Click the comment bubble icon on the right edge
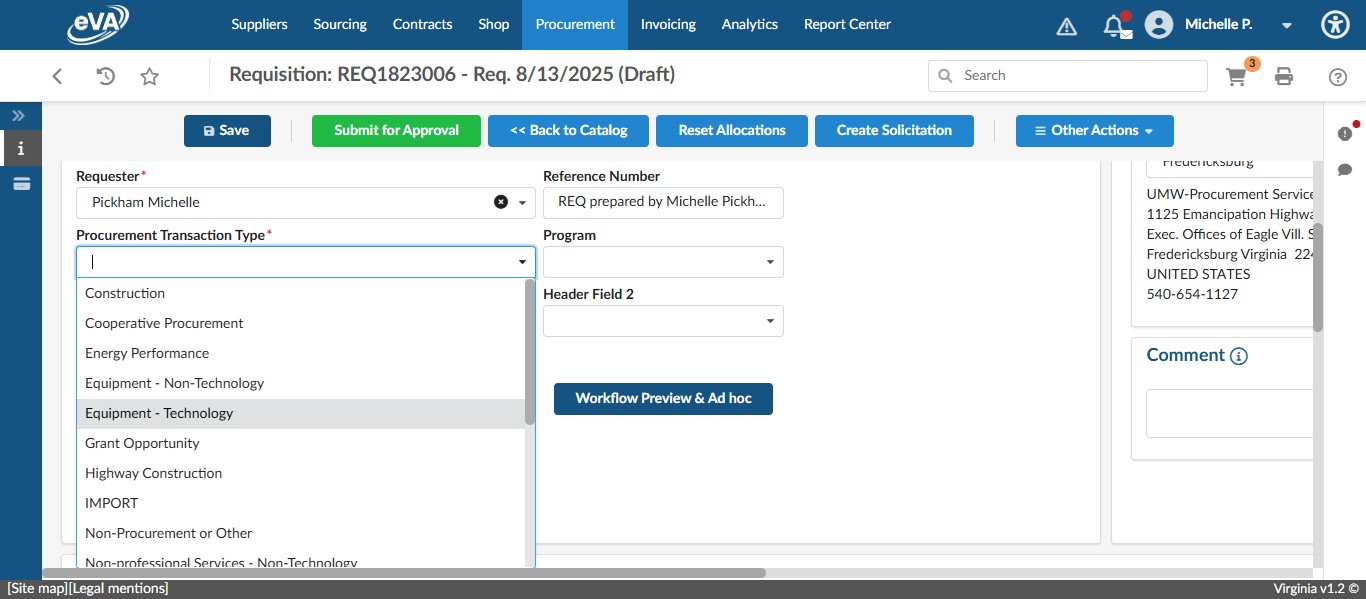The width and height of the screenshot is (1366, 599). pos(1345,170)
